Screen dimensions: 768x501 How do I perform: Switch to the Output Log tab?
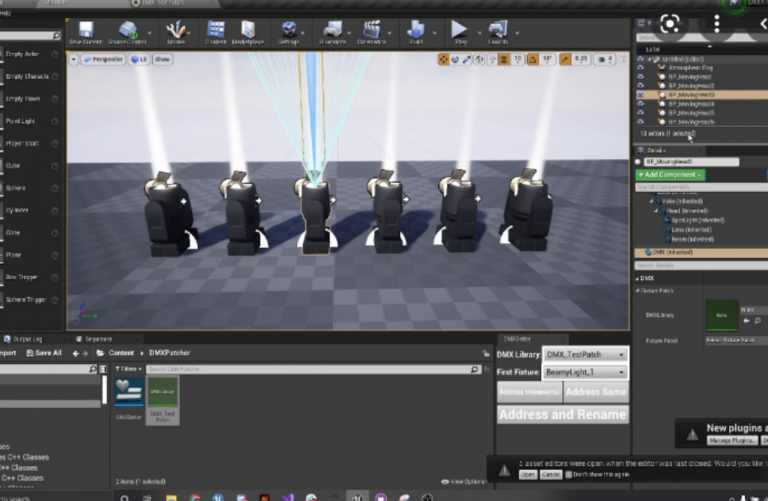click(24, 339)
